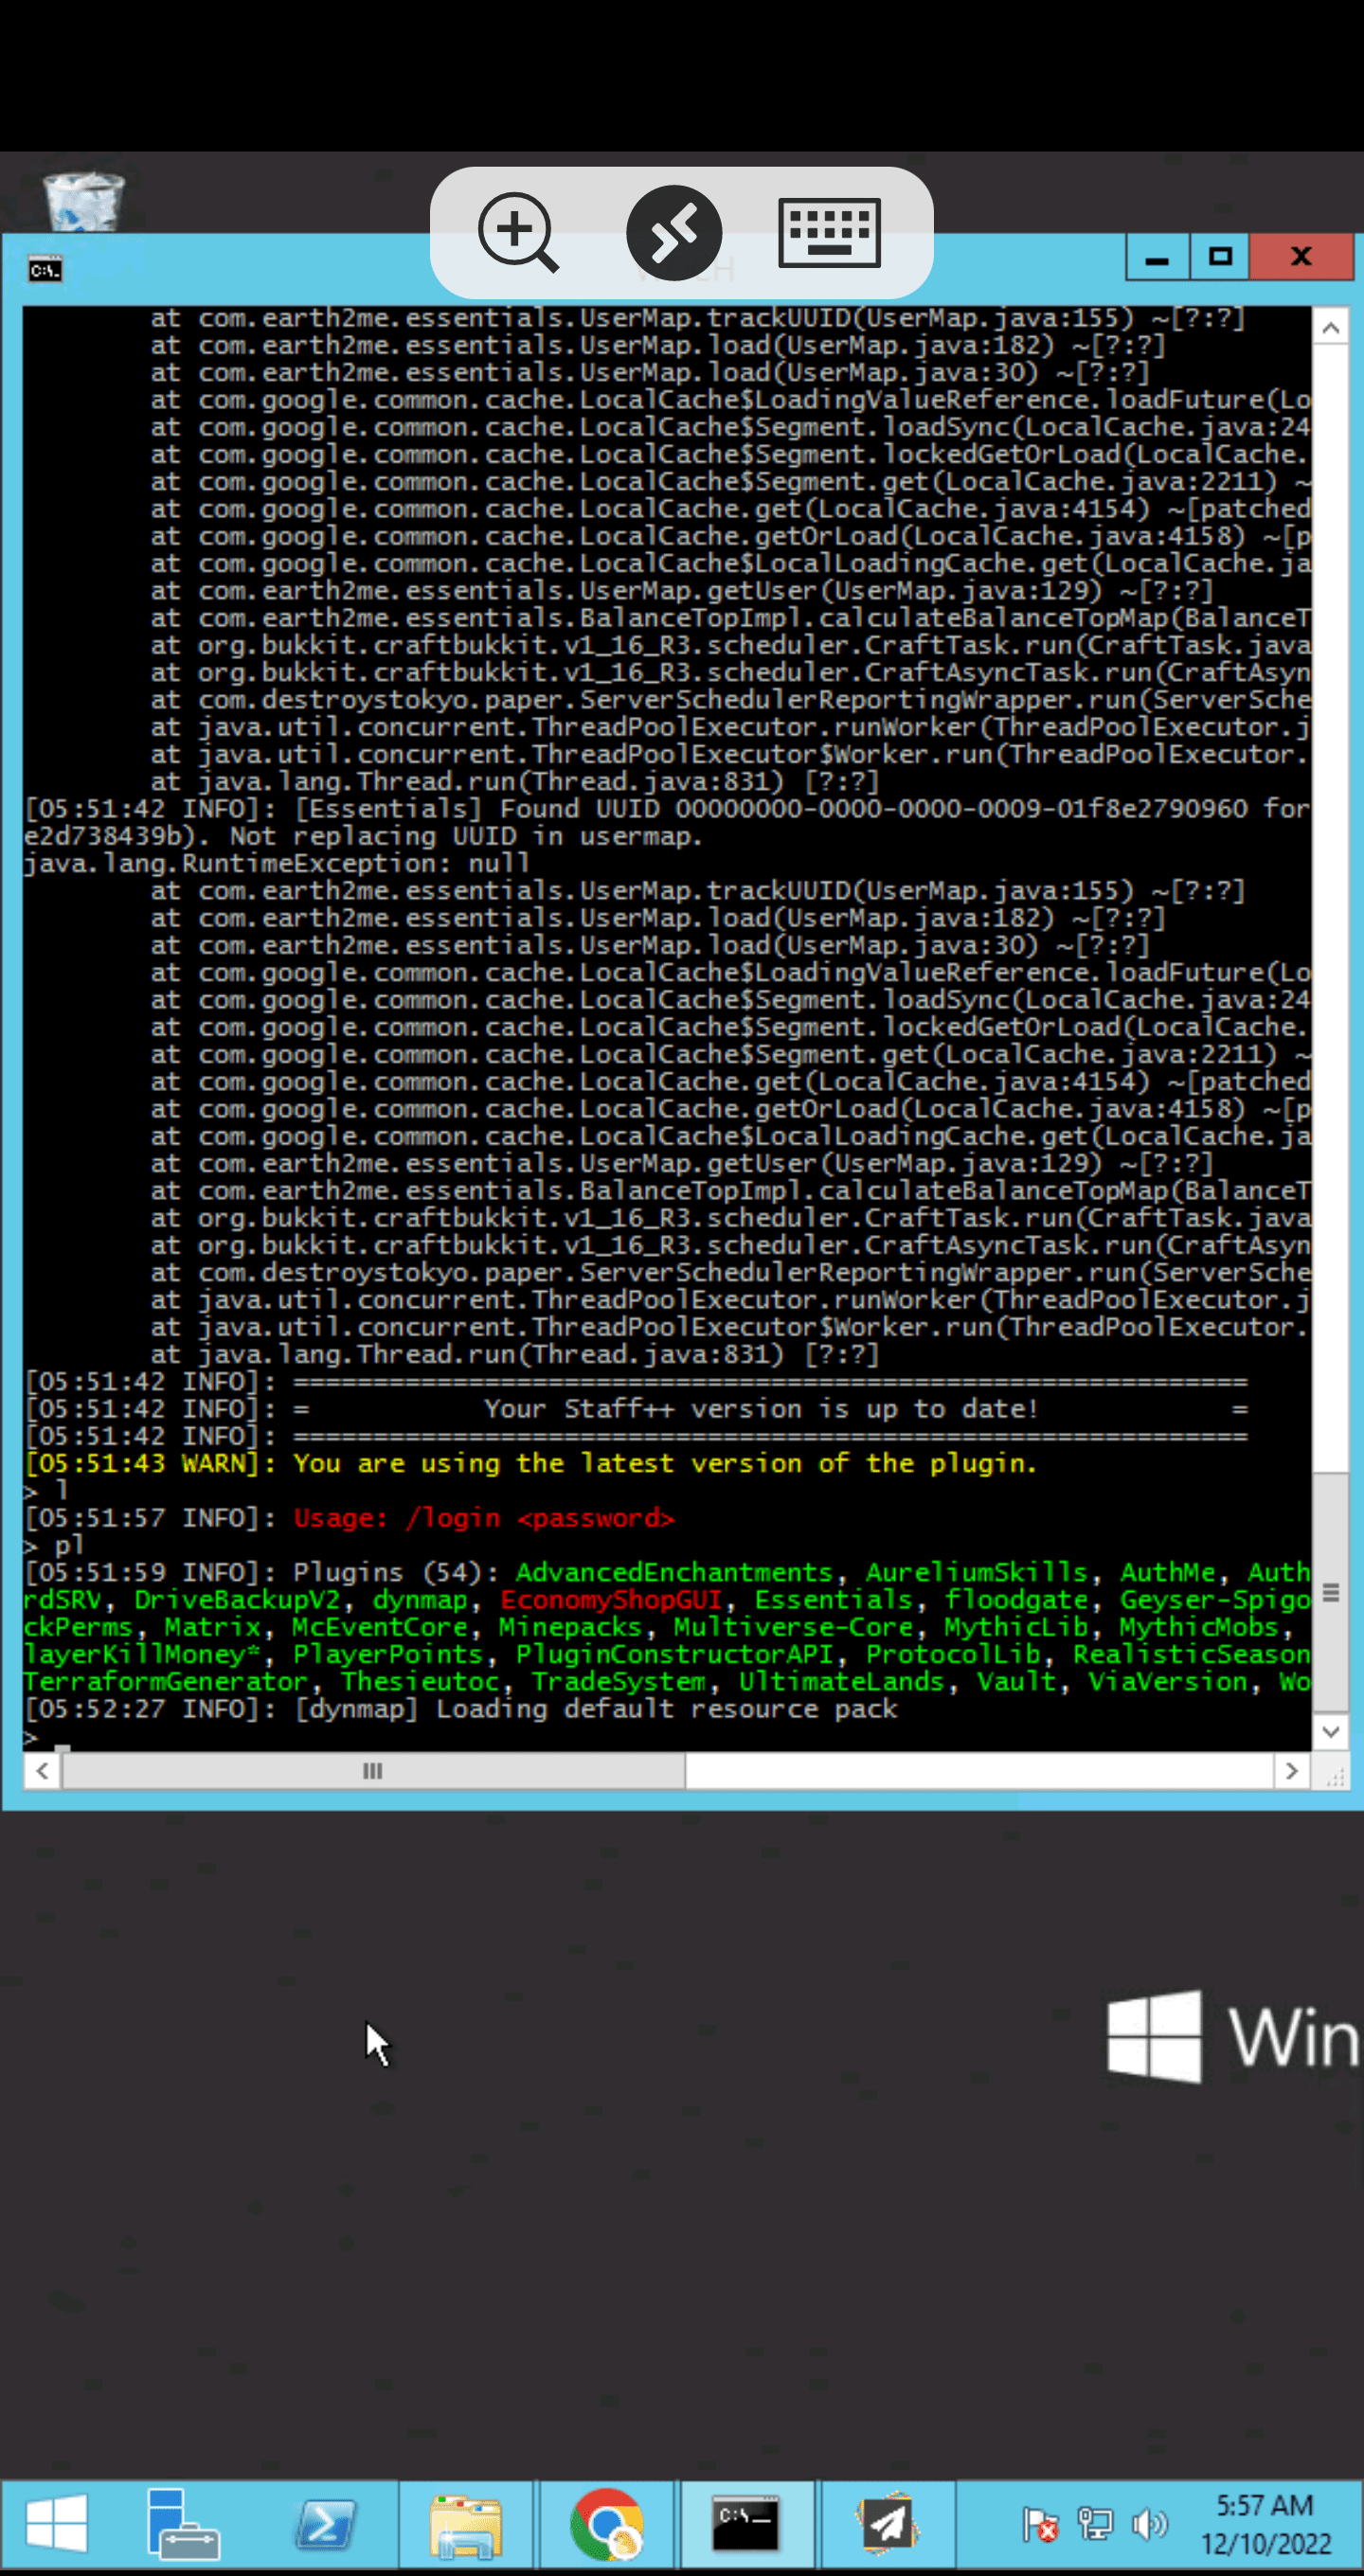
Task: Tap the zoom magnifier icon in the overlay
Action: (x=518, y=233)
